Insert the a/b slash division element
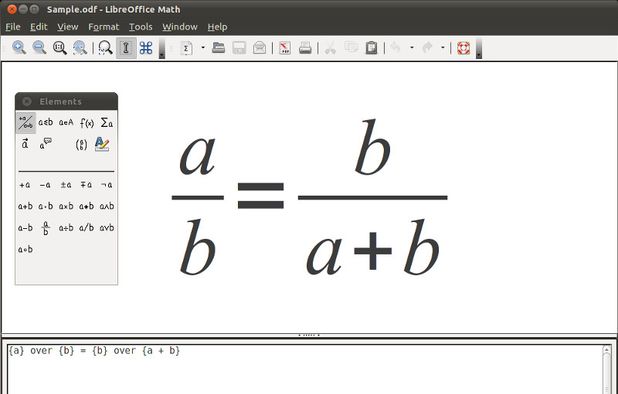 [x=86, y=227]
